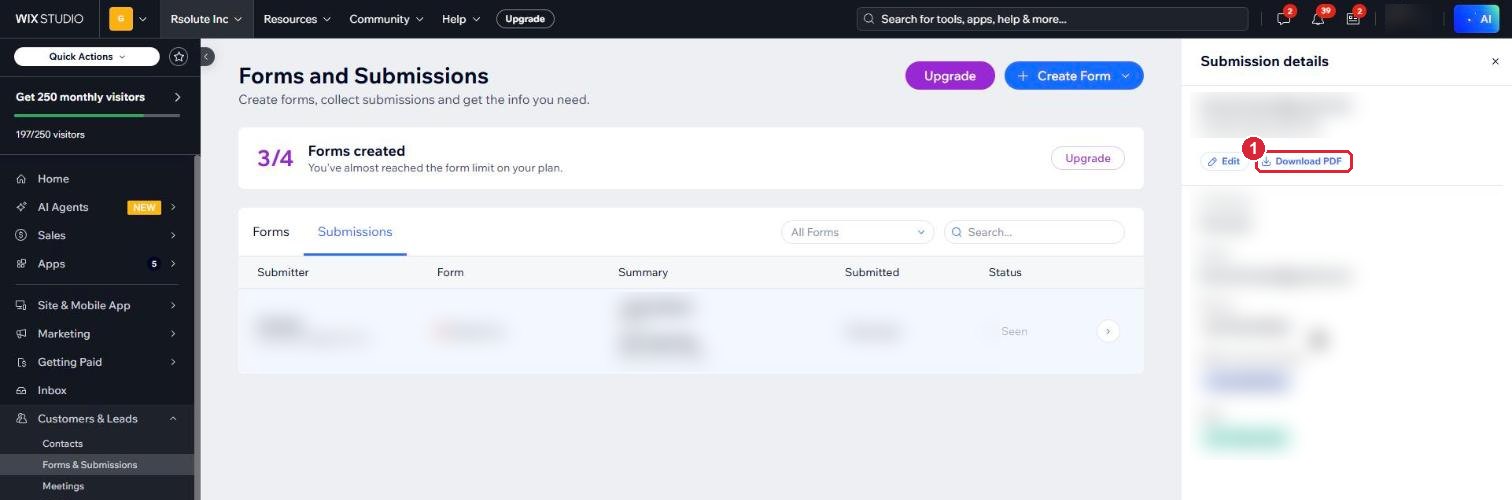The width and height of the screenshot is (1512, 500).
Task: Open the Rsolute Inc site menu
Action: coord(207,19)
